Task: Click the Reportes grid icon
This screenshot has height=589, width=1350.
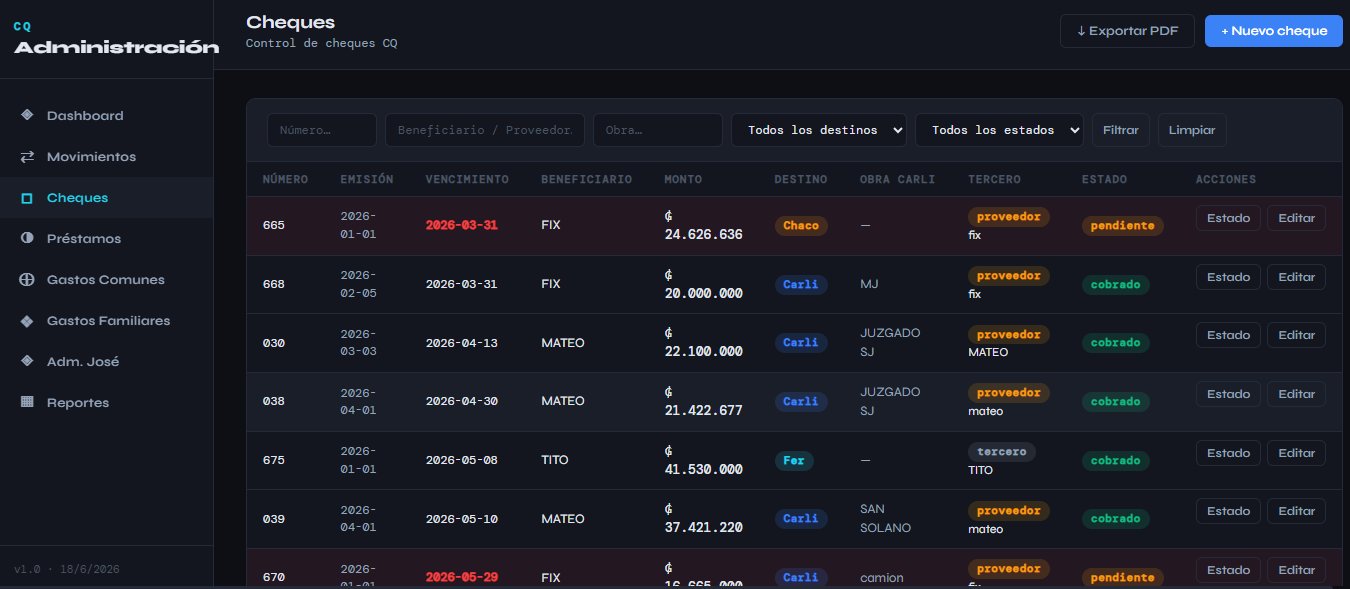Action: click(x=27, y=402)
